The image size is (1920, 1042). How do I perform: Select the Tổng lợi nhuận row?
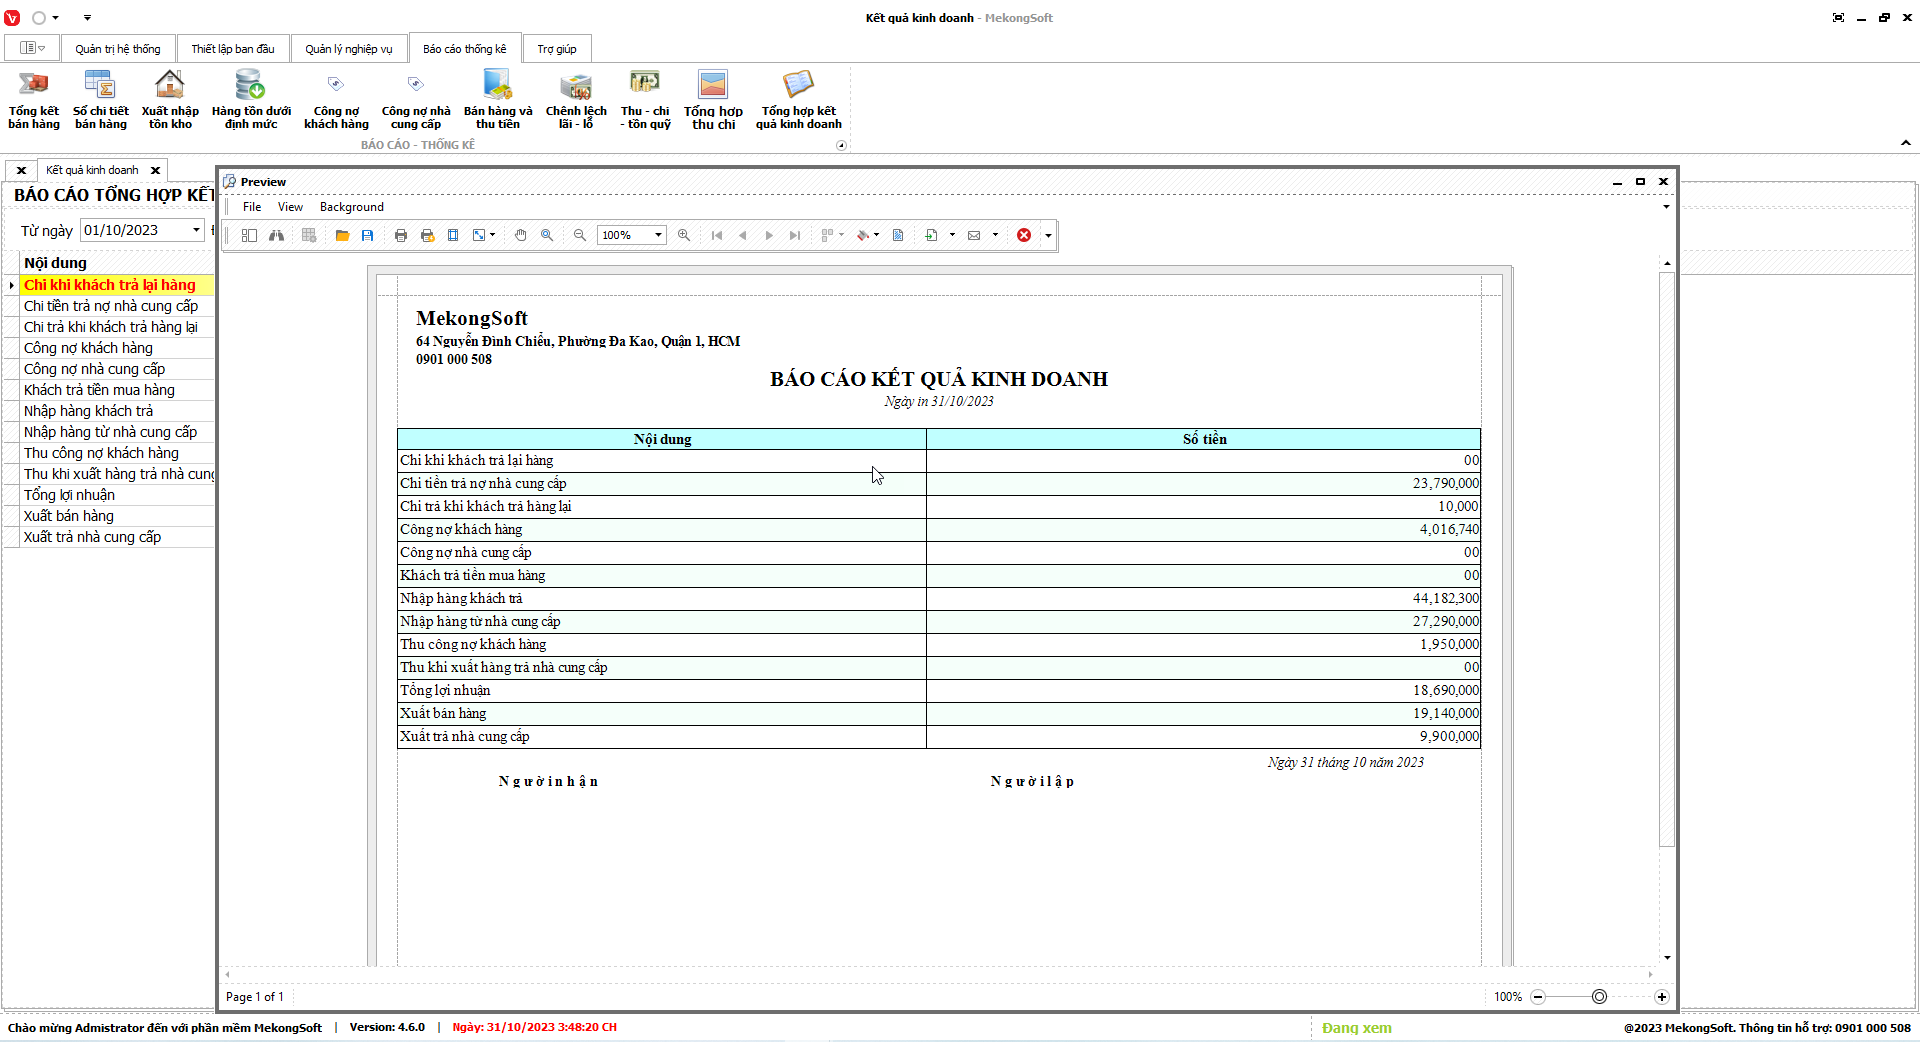[x=69, y=495]
